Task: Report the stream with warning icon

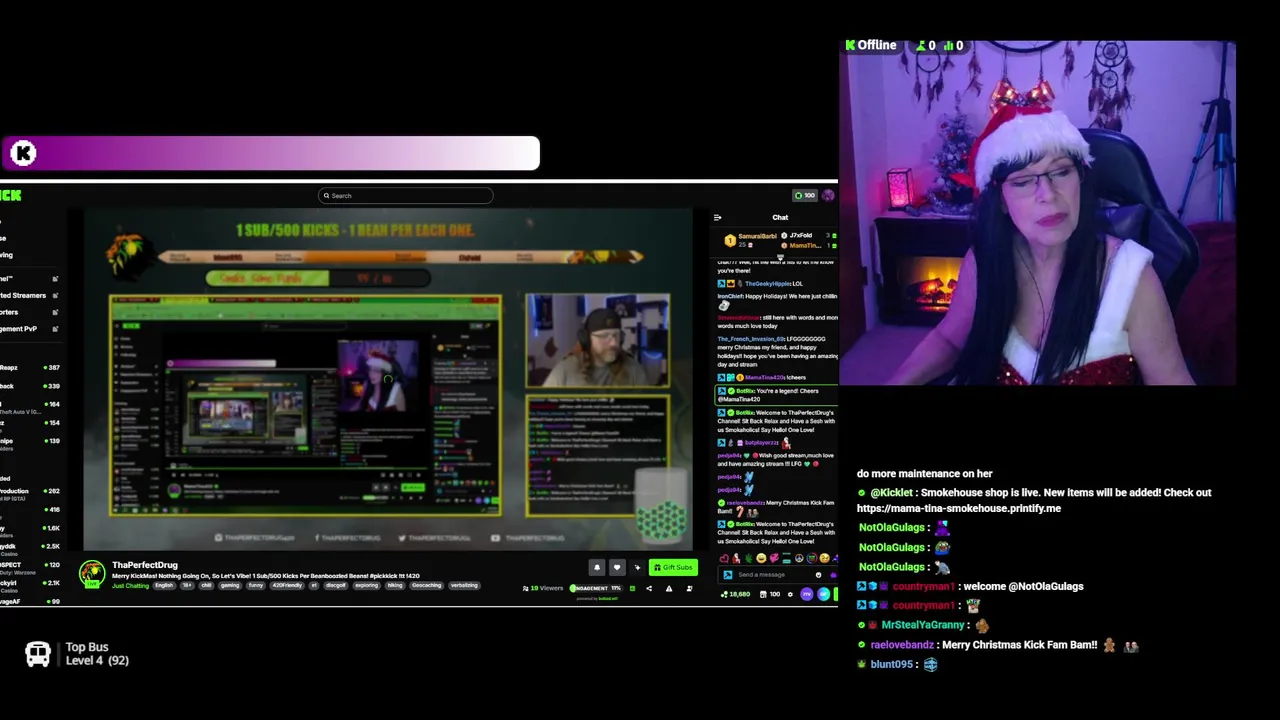Action: [669, 588]
